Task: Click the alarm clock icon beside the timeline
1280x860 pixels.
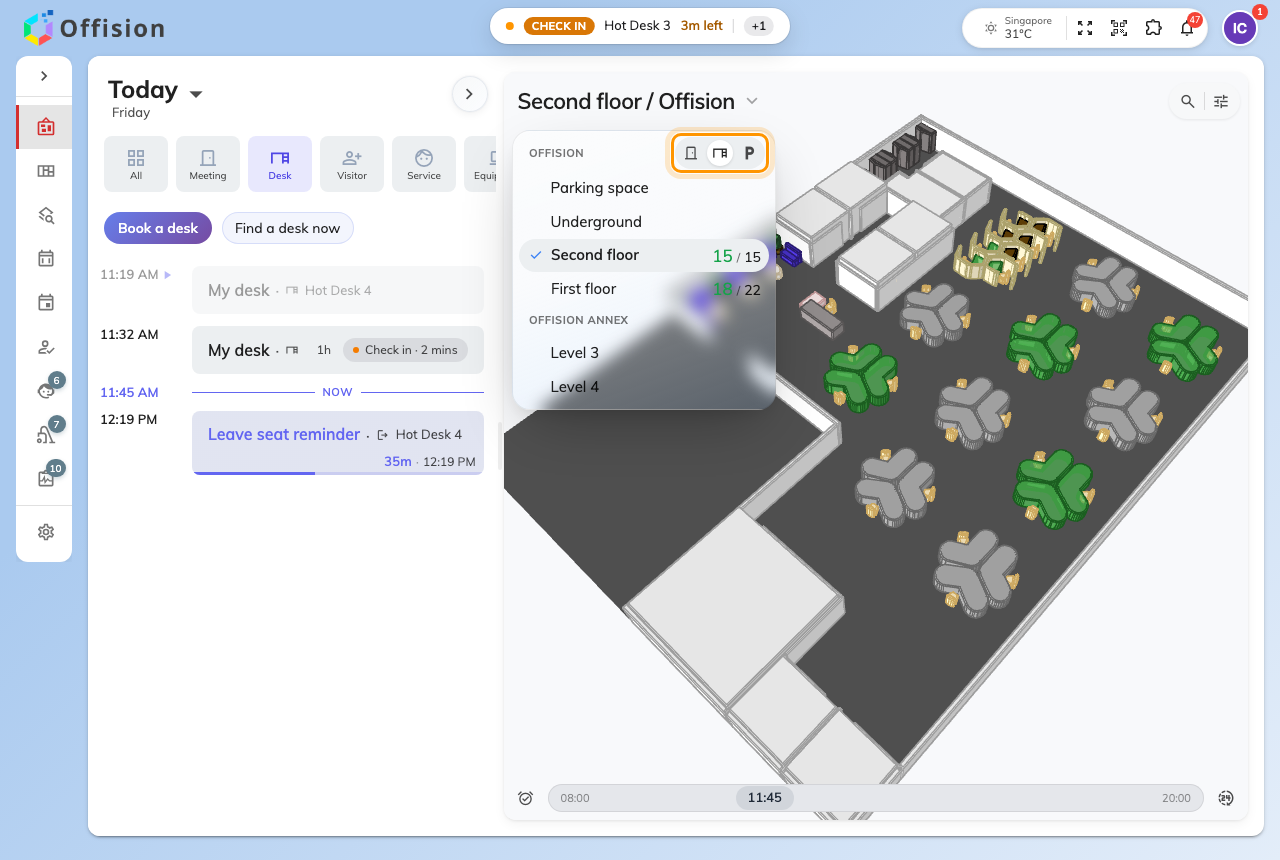Action: tap(526, 798)
